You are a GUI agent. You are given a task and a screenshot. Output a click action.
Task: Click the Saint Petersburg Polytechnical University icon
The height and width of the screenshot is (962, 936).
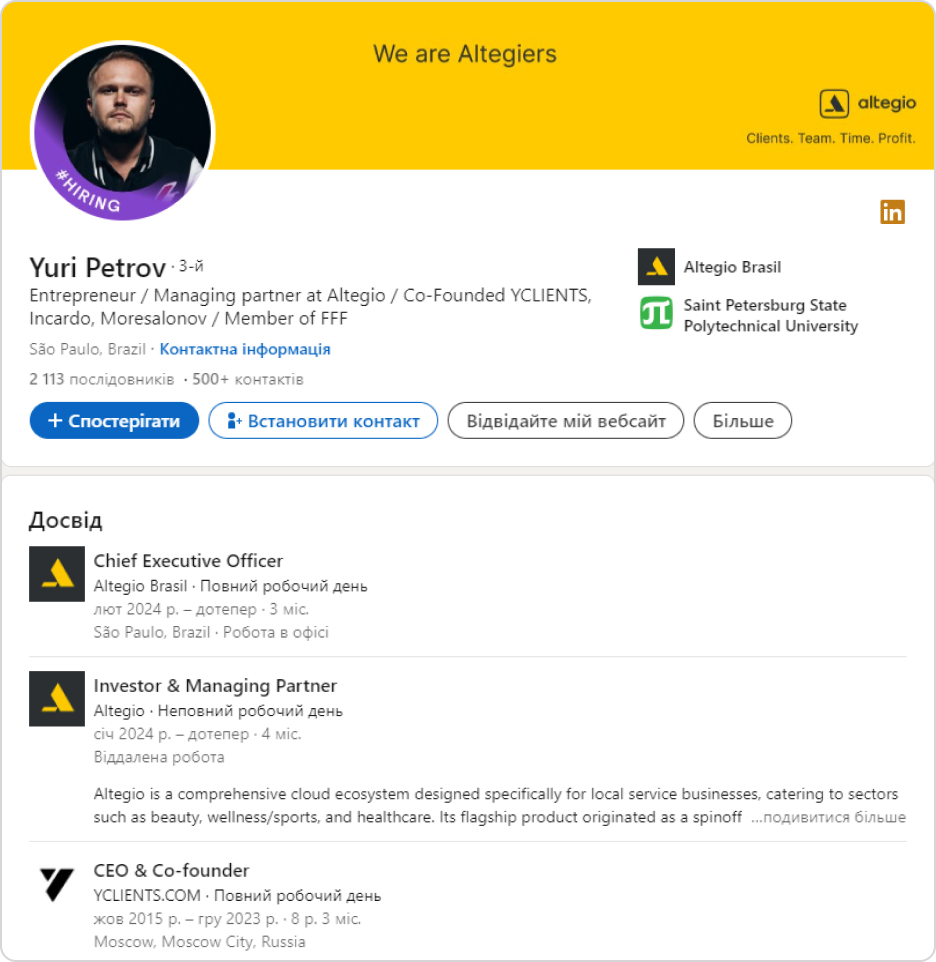pyautogui.click(x=656, y=314)
